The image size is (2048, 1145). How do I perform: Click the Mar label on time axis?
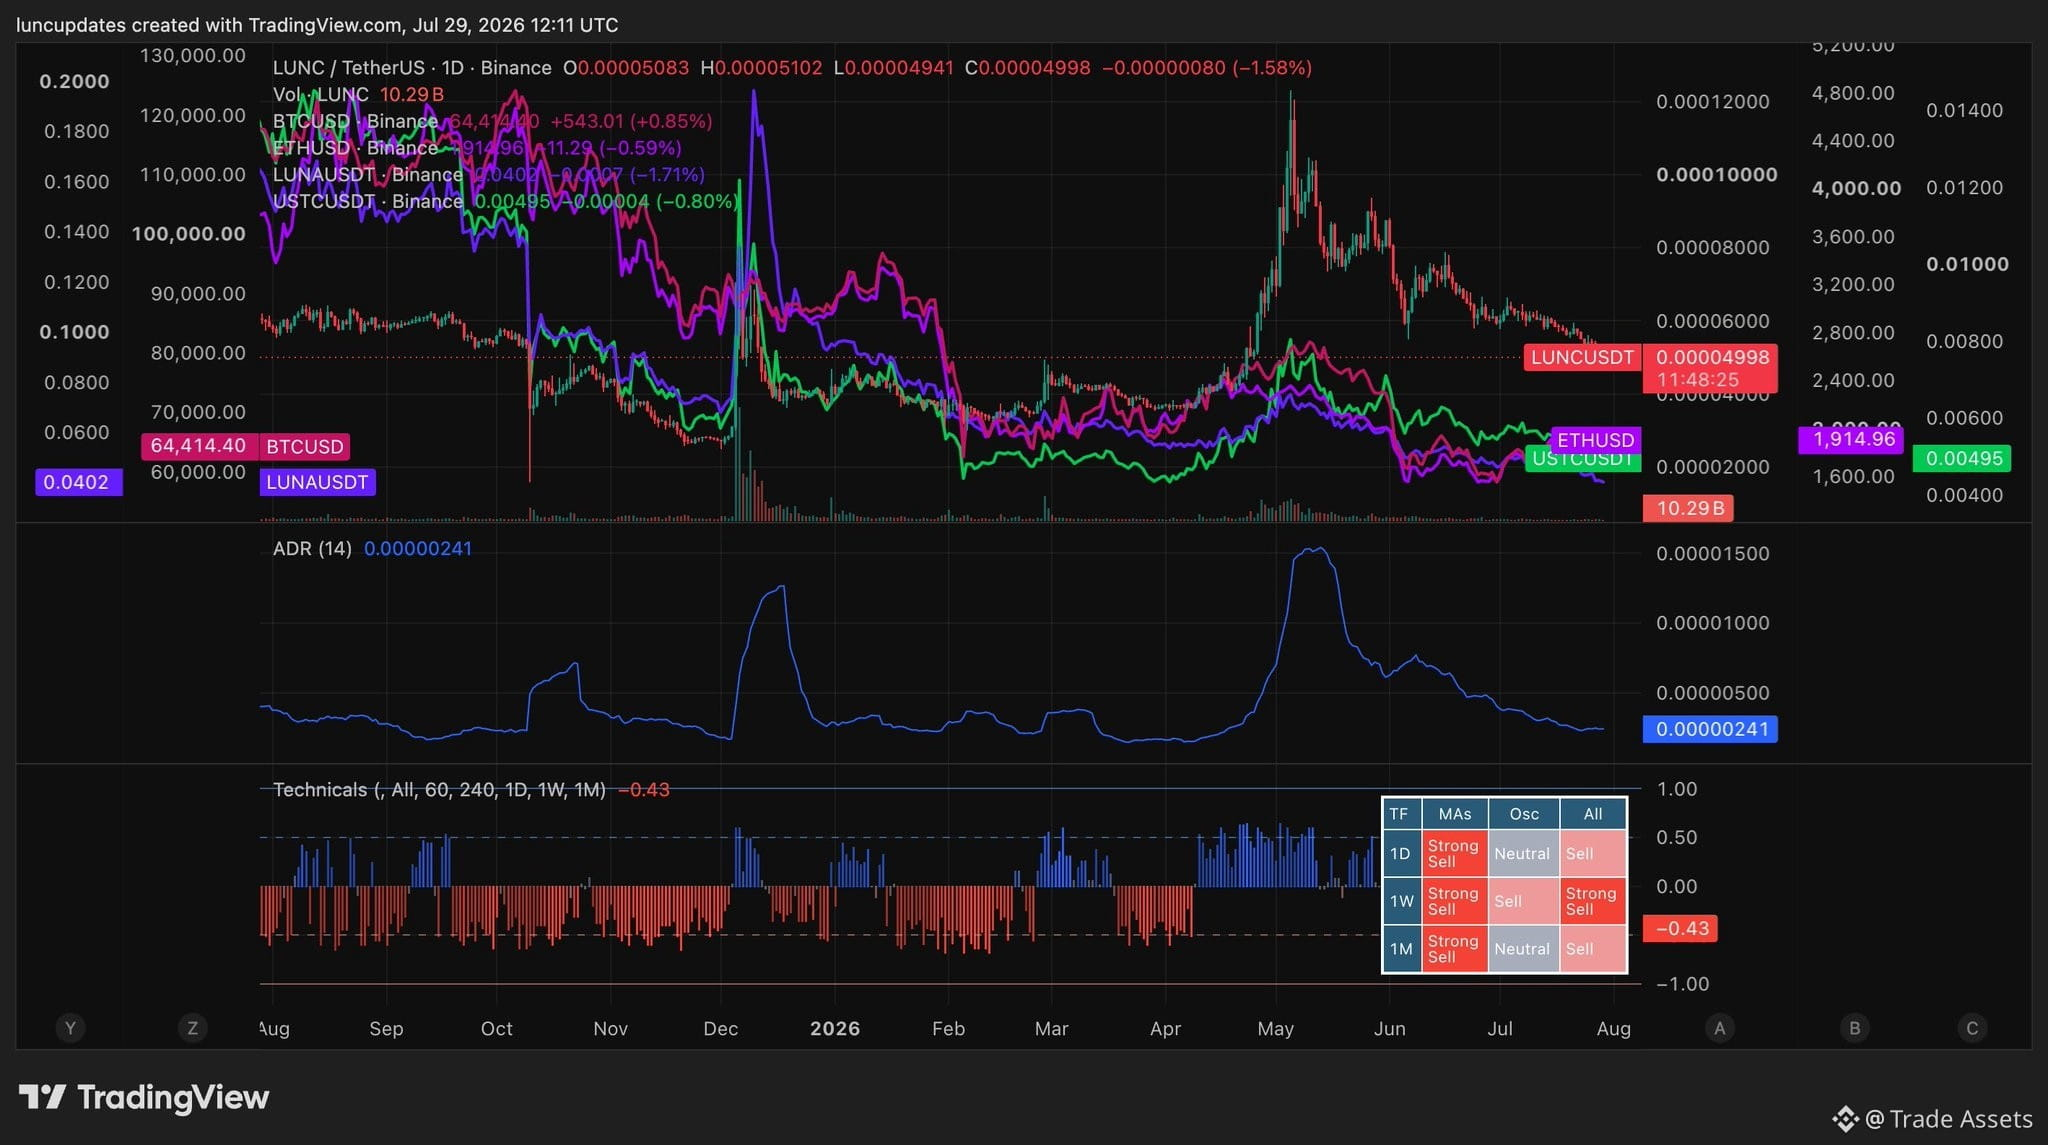pos(1052,1029)
